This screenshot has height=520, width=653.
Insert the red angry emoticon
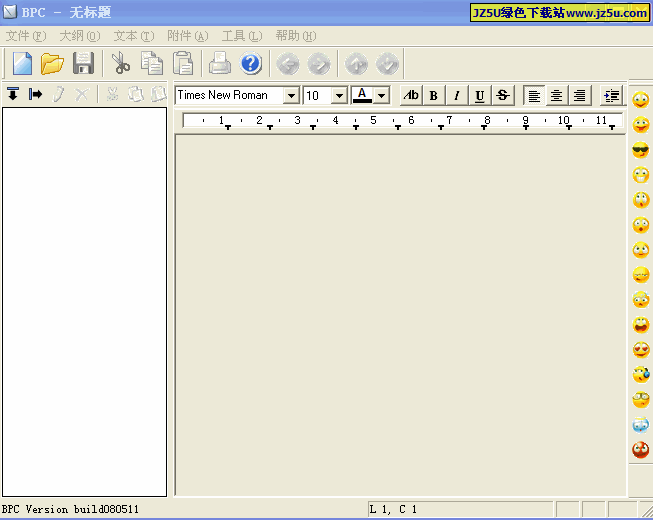(641, 450)
